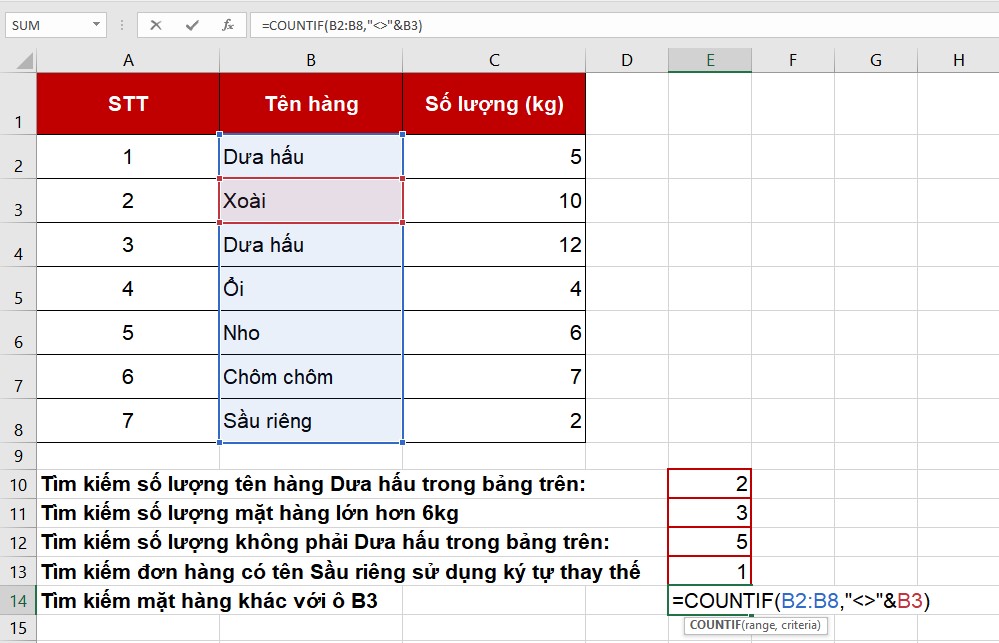Image resolution: width=999 pixels, height=643 pixels.
Task: Select the row 11 label about lớn hơn 6kg
Action: tap(250, 512)
